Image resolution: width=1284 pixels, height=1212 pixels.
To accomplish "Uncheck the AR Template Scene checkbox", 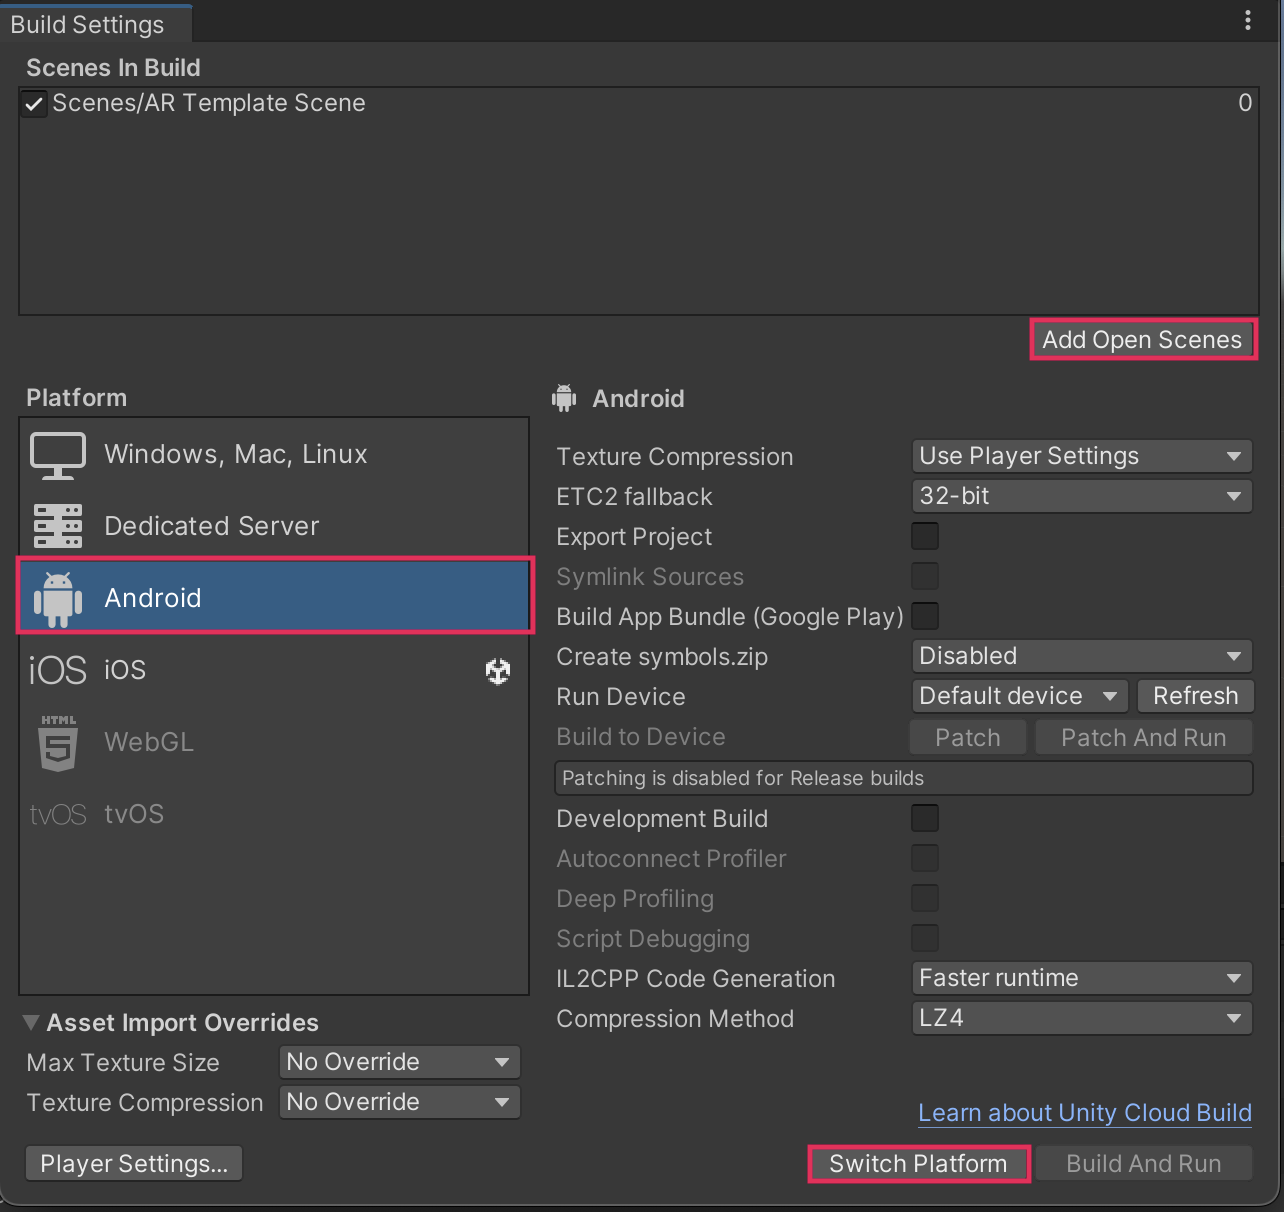I will click(x=34, y=104).
